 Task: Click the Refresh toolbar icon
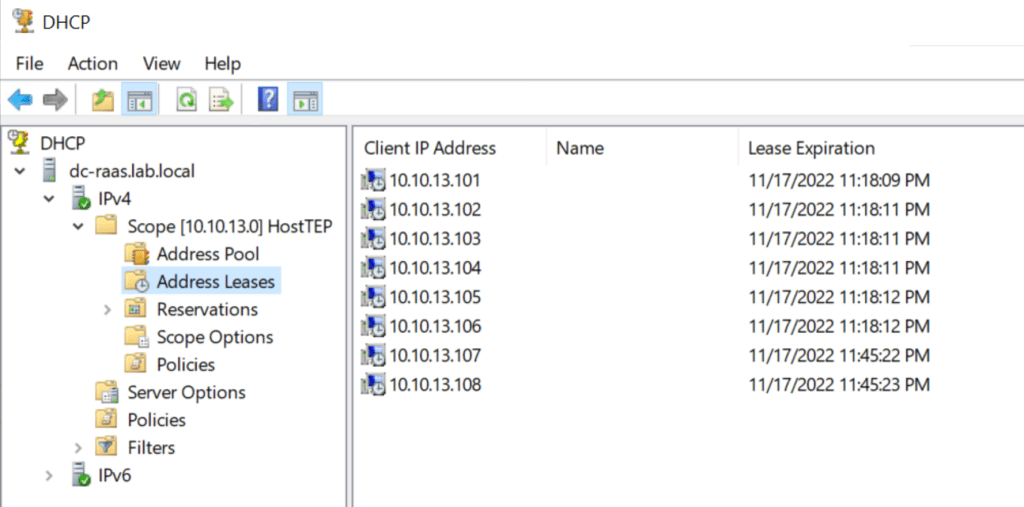pyautogui.click(x=186, y=100)
